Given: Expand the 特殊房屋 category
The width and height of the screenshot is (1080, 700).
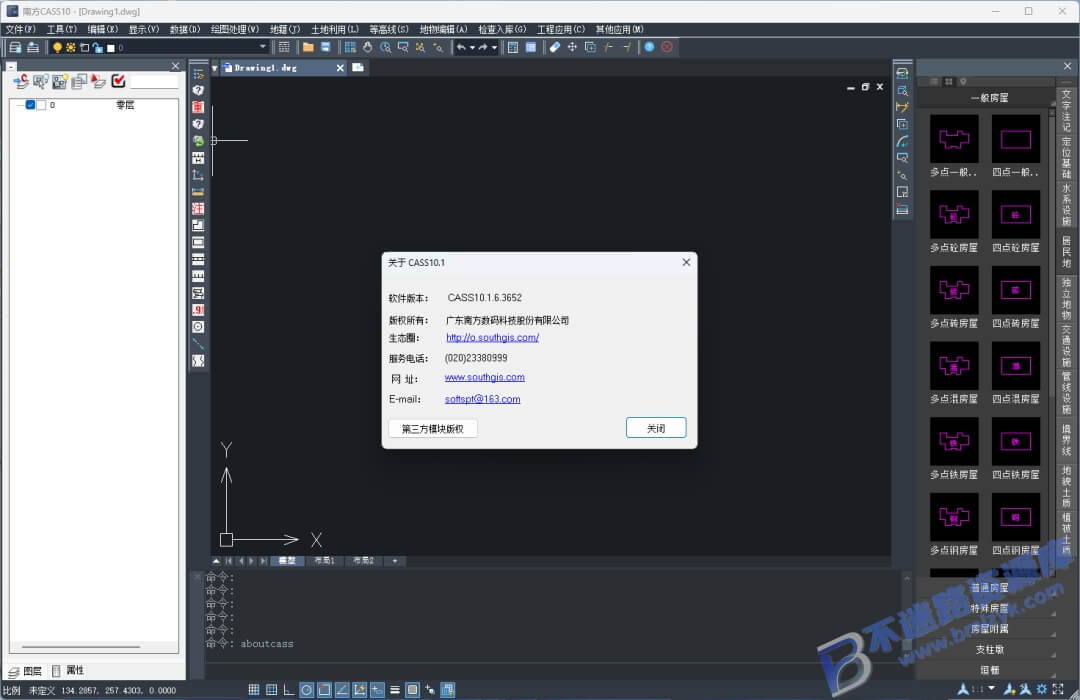Looking at the screenshot, I should [989, 608].
